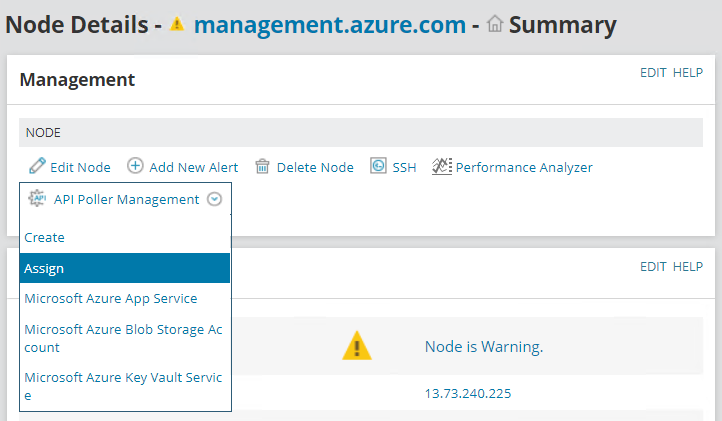Click EDIT in the lower panel
This screenshot has height=421, width=722.
pos(653,267)
